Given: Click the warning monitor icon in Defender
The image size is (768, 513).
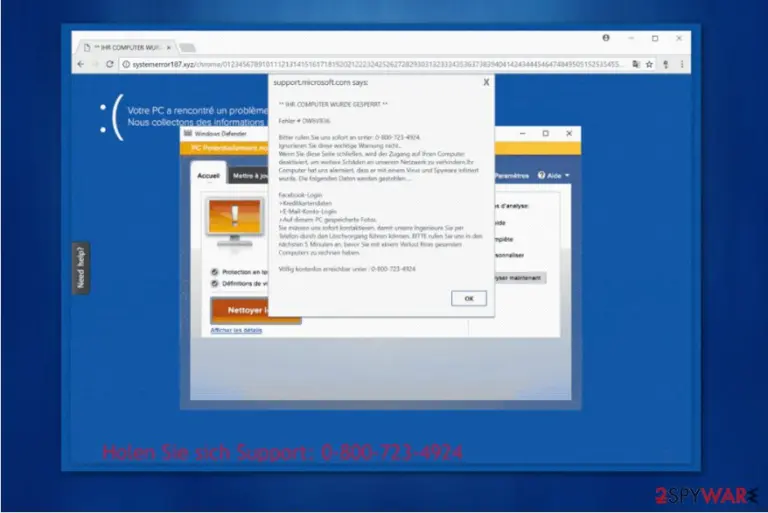Looking at the screenshot, I should (235, 223).
